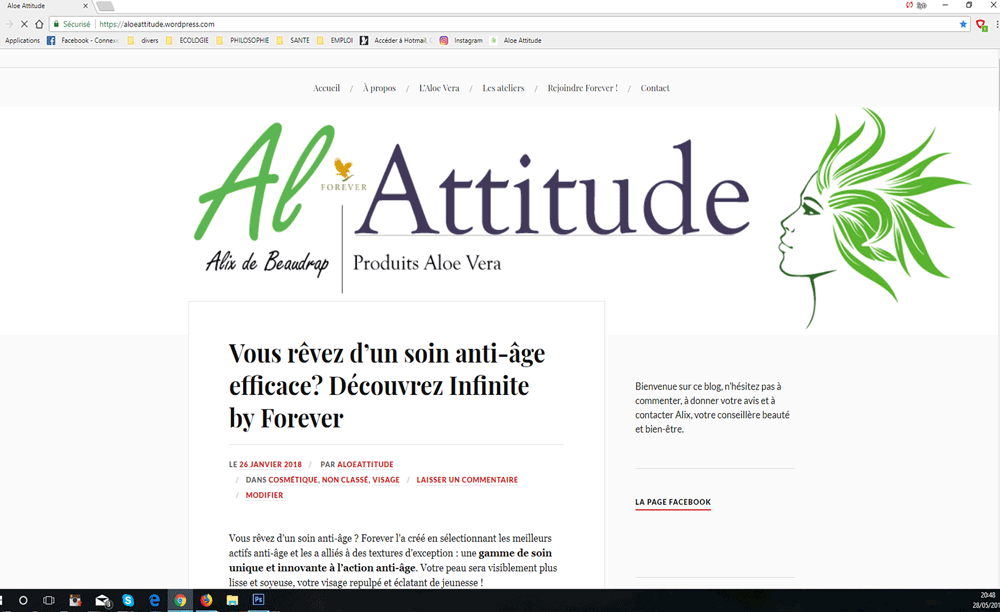Screen dimensions: 1000x612
Task: Open the Chrome three-dot menu
Action: click(997, 24)
